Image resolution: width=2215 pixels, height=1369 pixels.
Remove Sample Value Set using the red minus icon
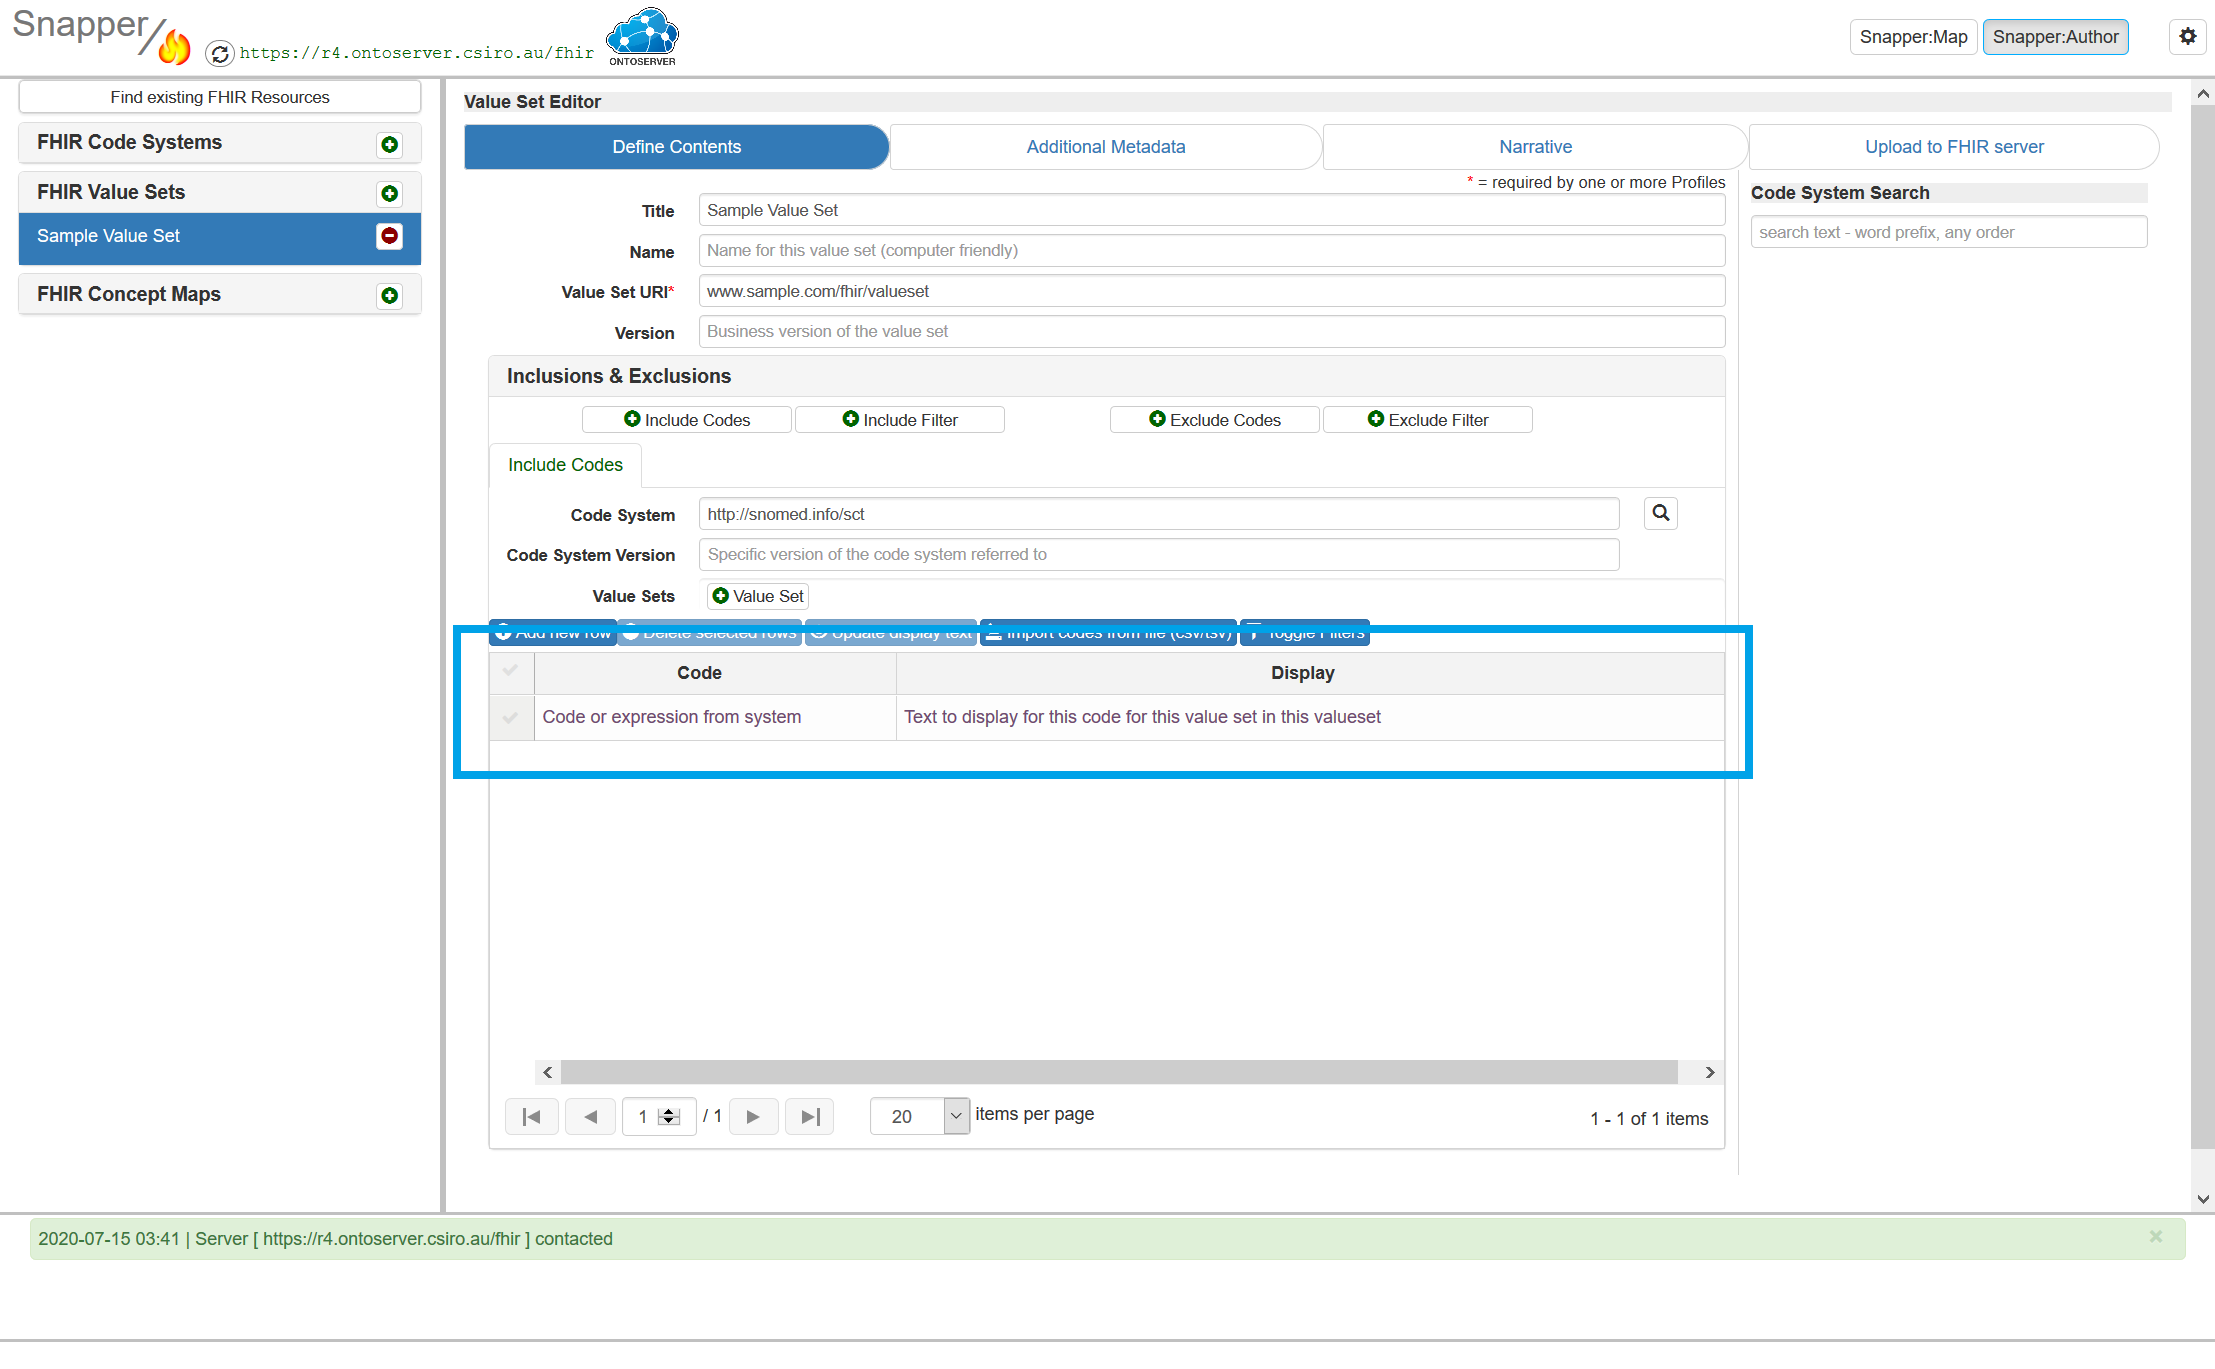click(x=390, y=236)
